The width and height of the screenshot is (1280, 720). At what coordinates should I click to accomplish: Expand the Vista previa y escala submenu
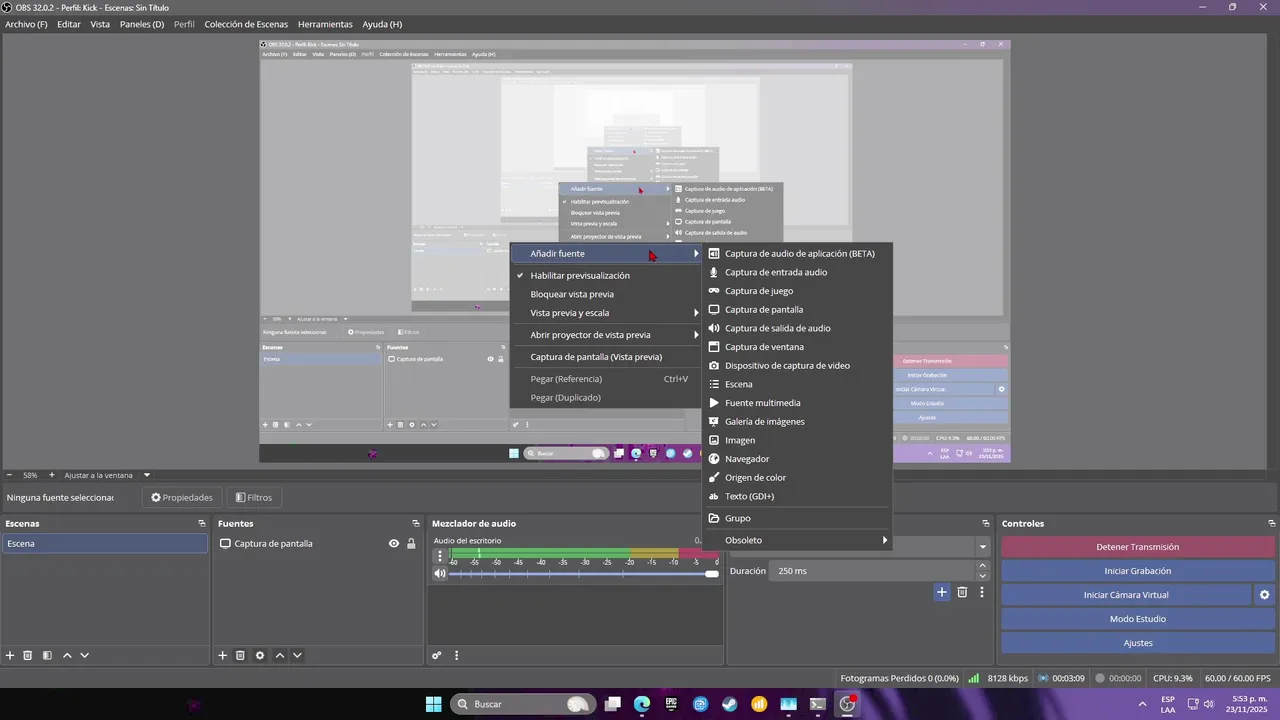(x=605, y=313)
